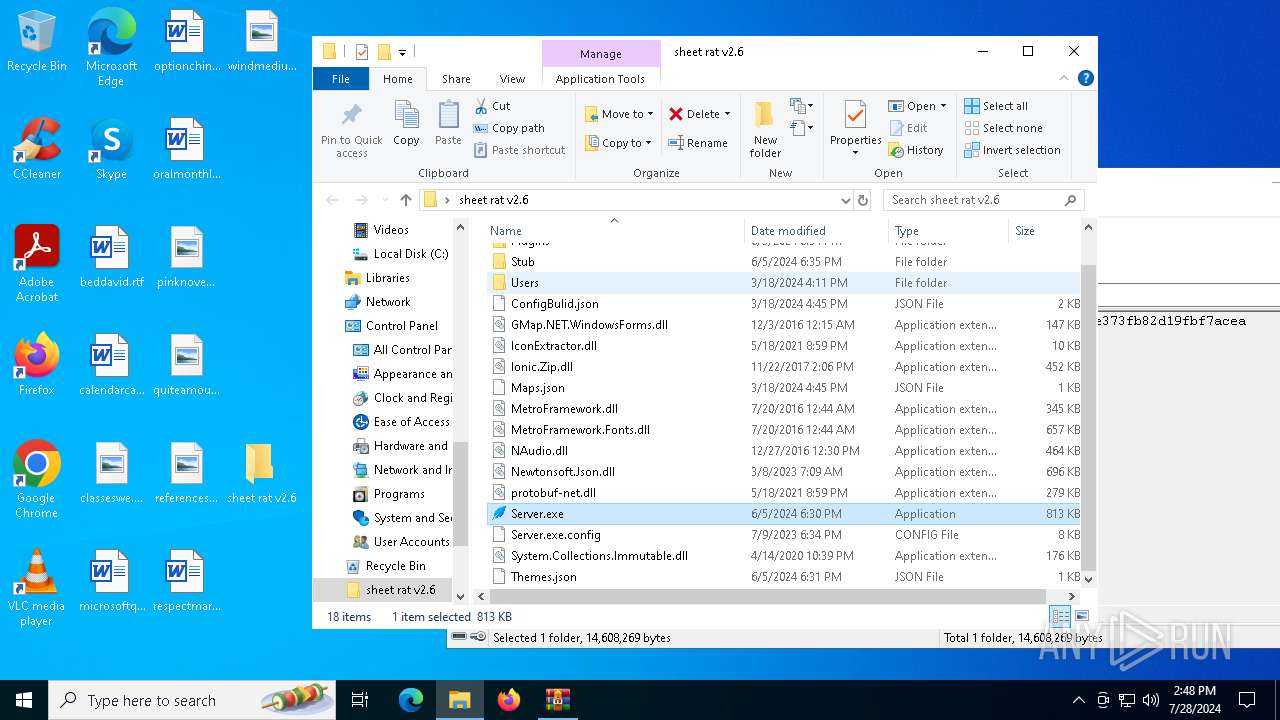The image size is (1280, 720).
Task: Click the Up one level arrow
Action: coord(405,200)
